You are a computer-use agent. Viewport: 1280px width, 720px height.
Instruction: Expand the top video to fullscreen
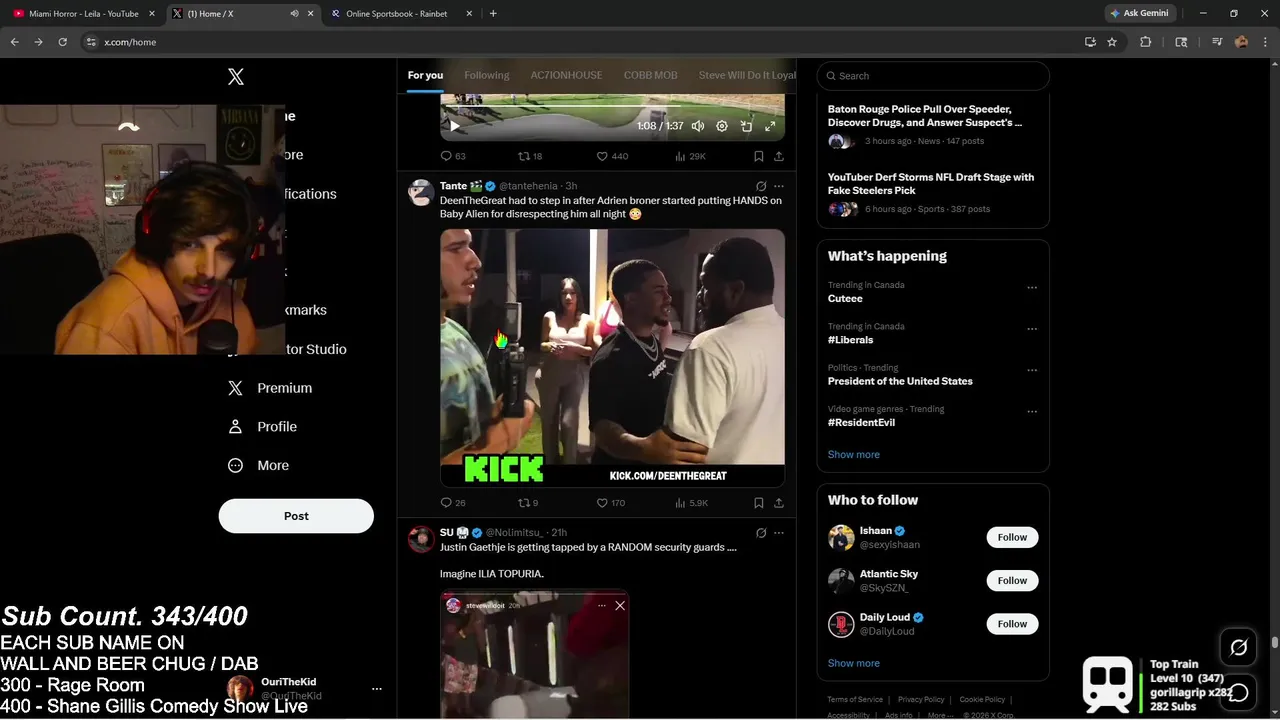770,126
